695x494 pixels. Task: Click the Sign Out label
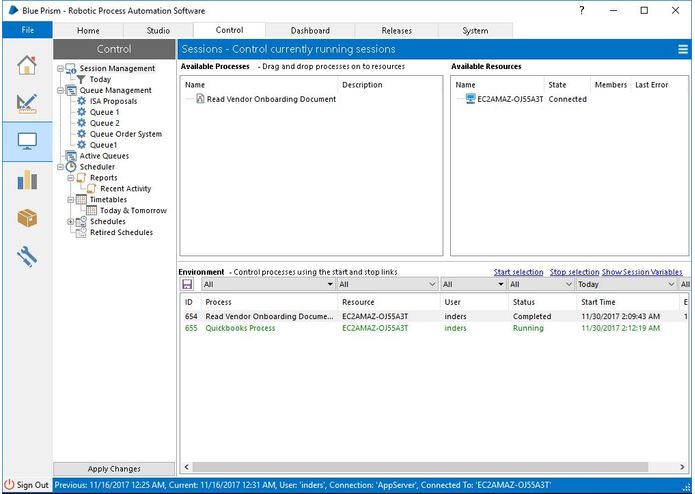click(32, 485)
